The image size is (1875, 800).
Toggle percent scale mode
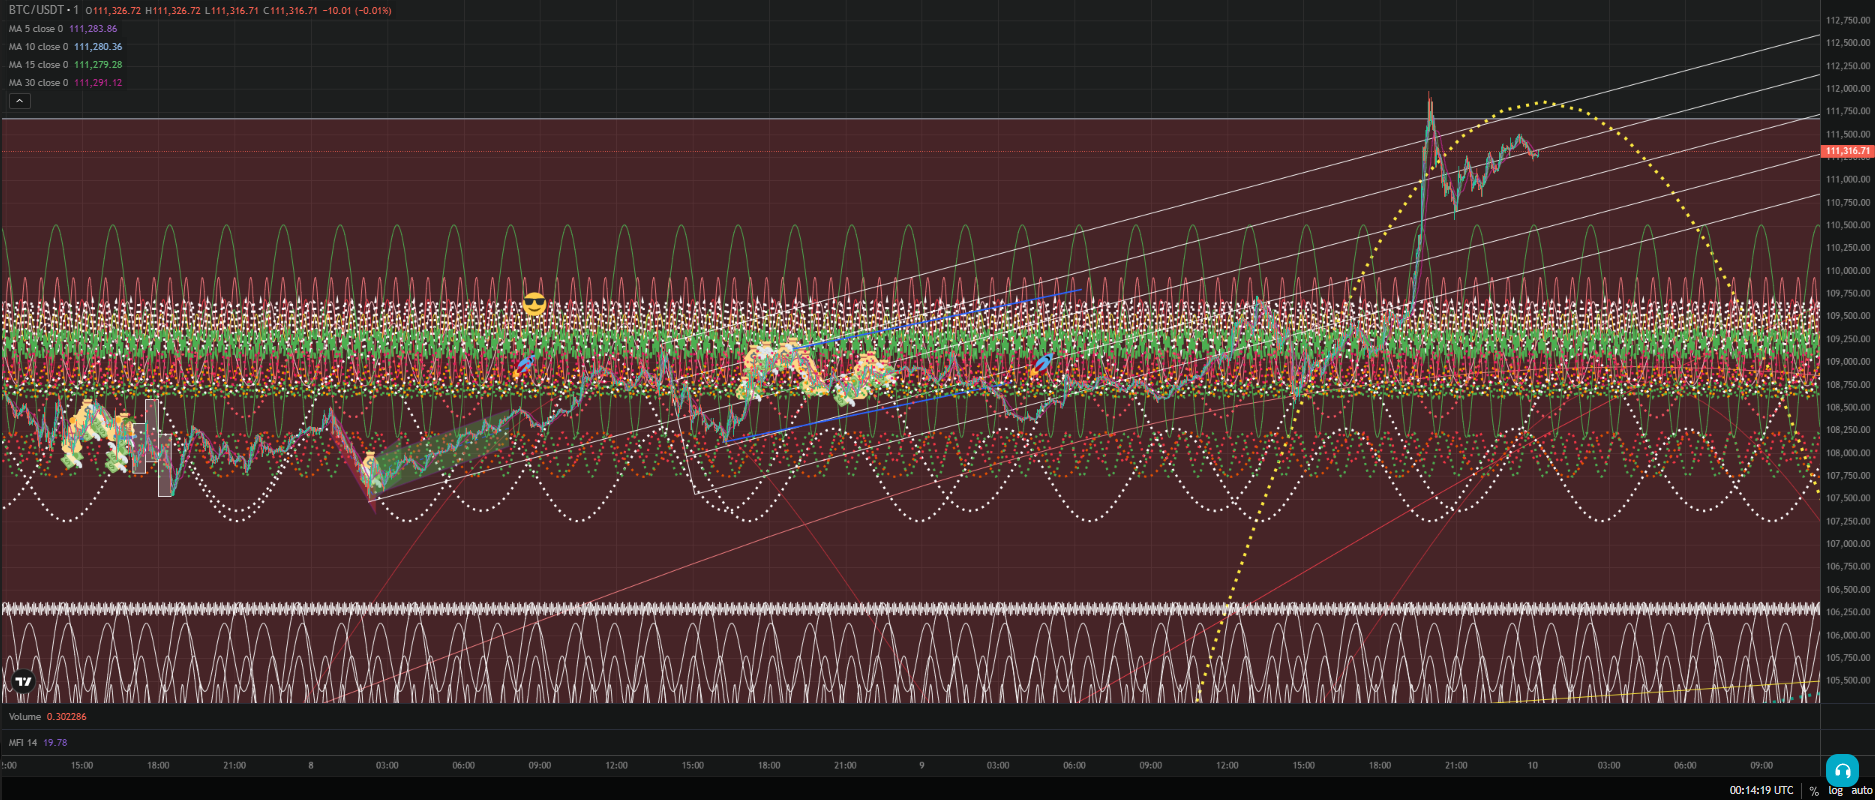click(1814, 791)
